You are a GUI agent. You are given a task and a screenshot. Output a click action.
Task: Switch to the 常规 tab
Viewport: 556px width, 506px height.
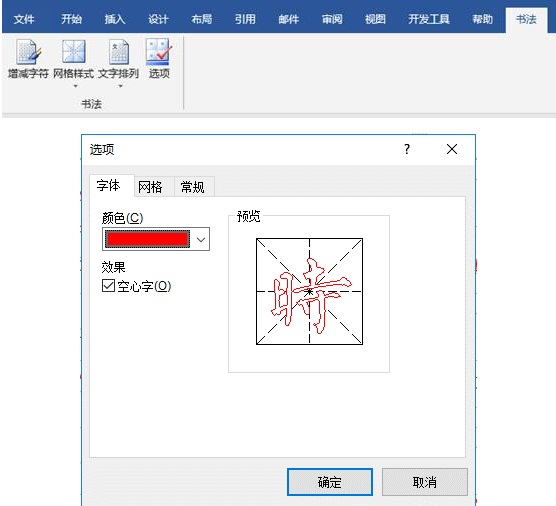tap(193, 187)
